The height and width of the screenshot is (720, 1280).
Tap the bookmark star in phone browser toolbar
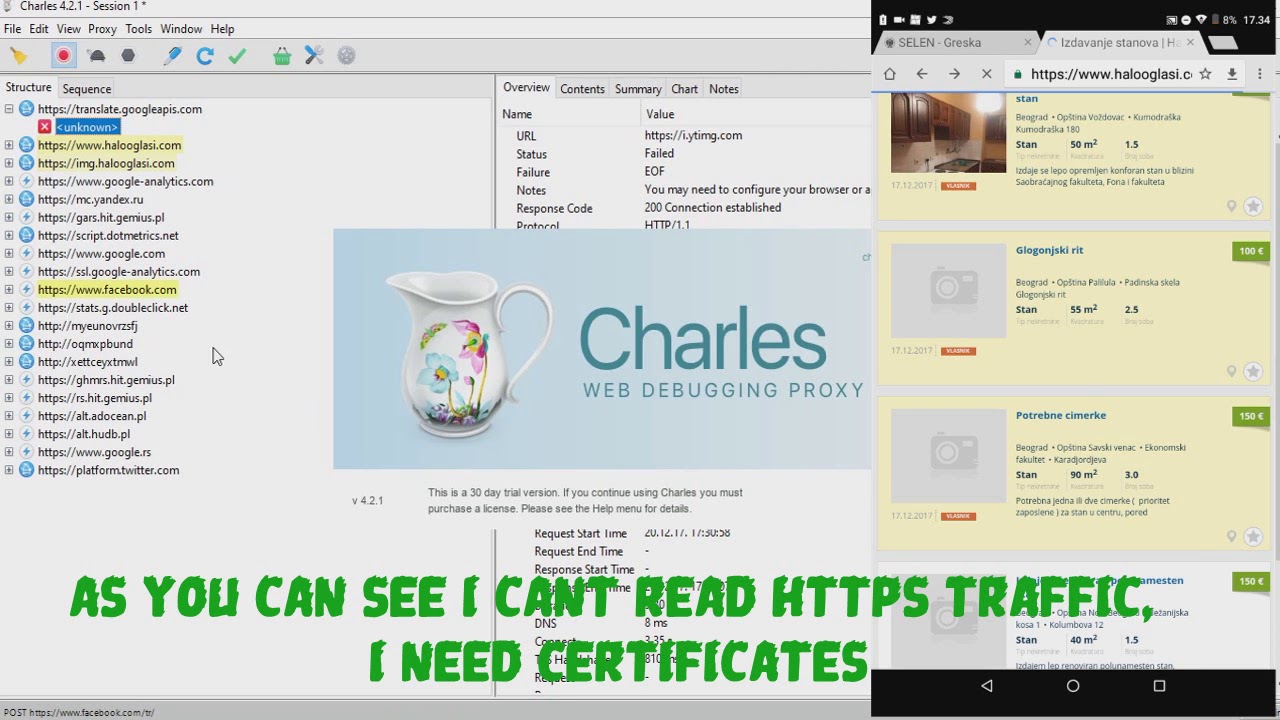[x=1205, y=74]
